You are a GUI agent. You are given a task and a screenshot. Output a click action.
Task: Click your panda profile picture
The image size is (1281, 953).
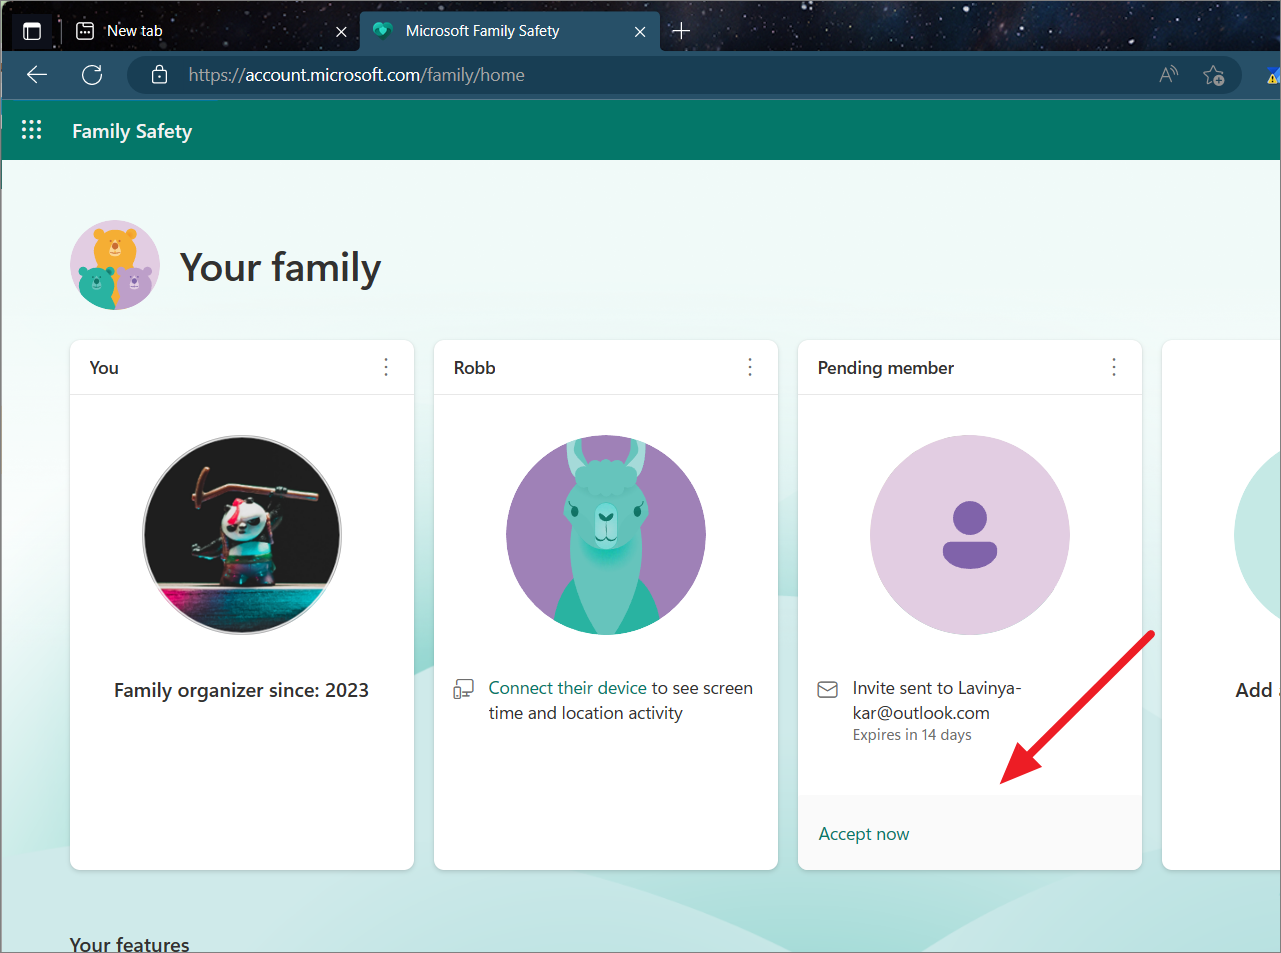coord(242,534)
